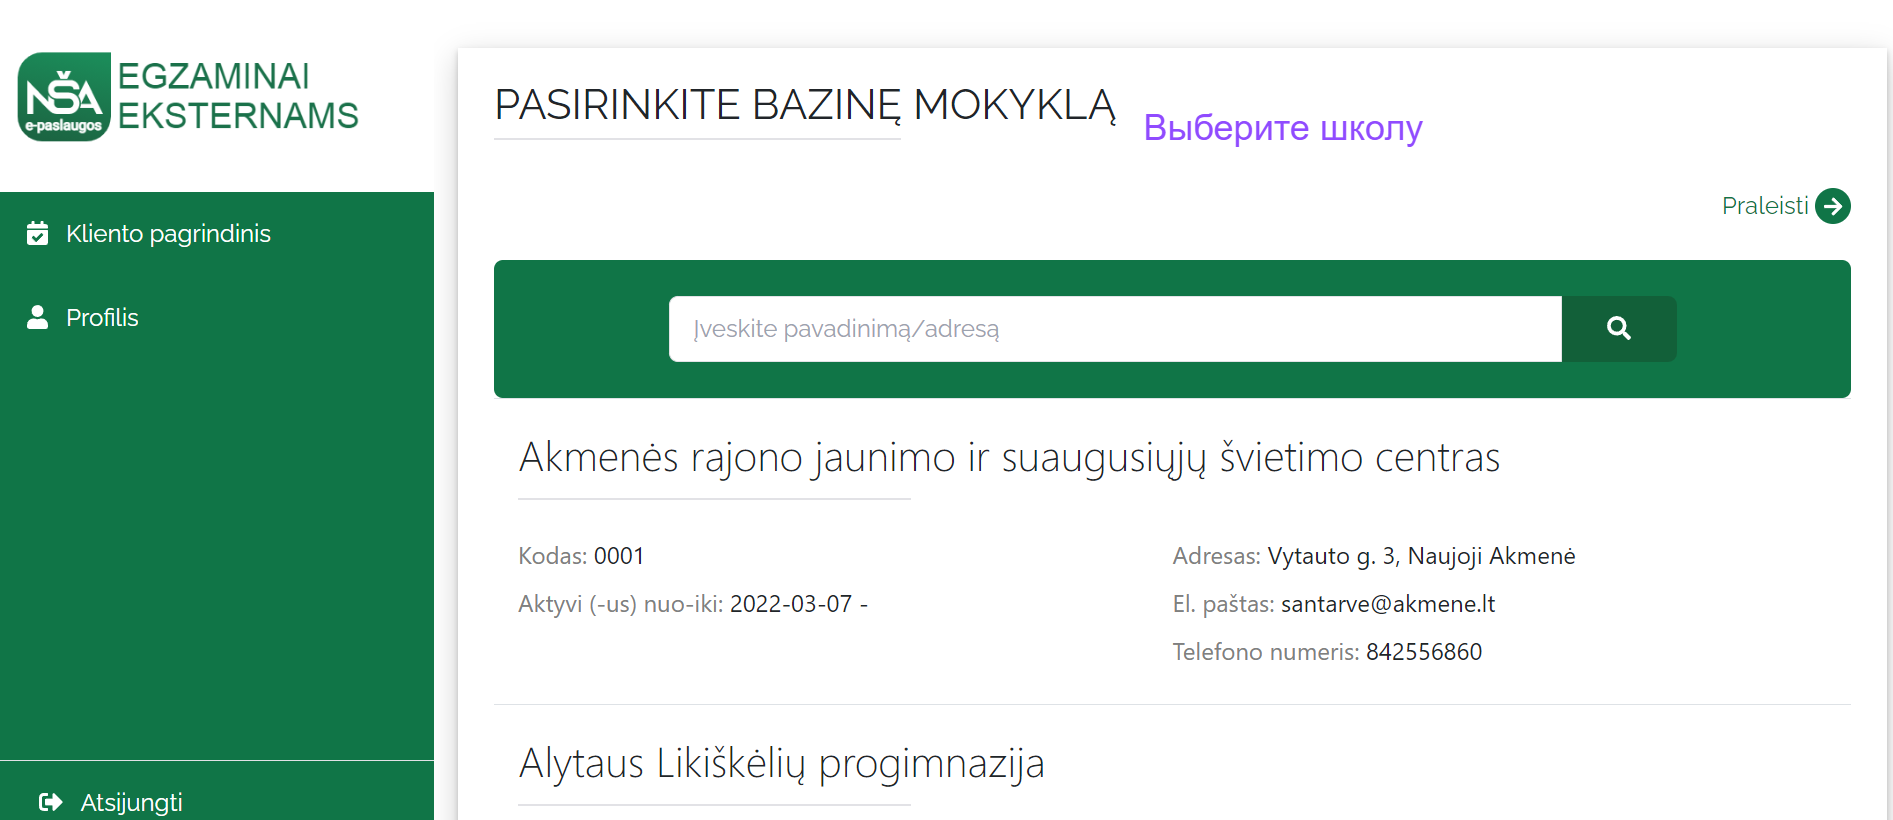
Task: Skip selection with Praleisti link
Action: click(1765, 206)
